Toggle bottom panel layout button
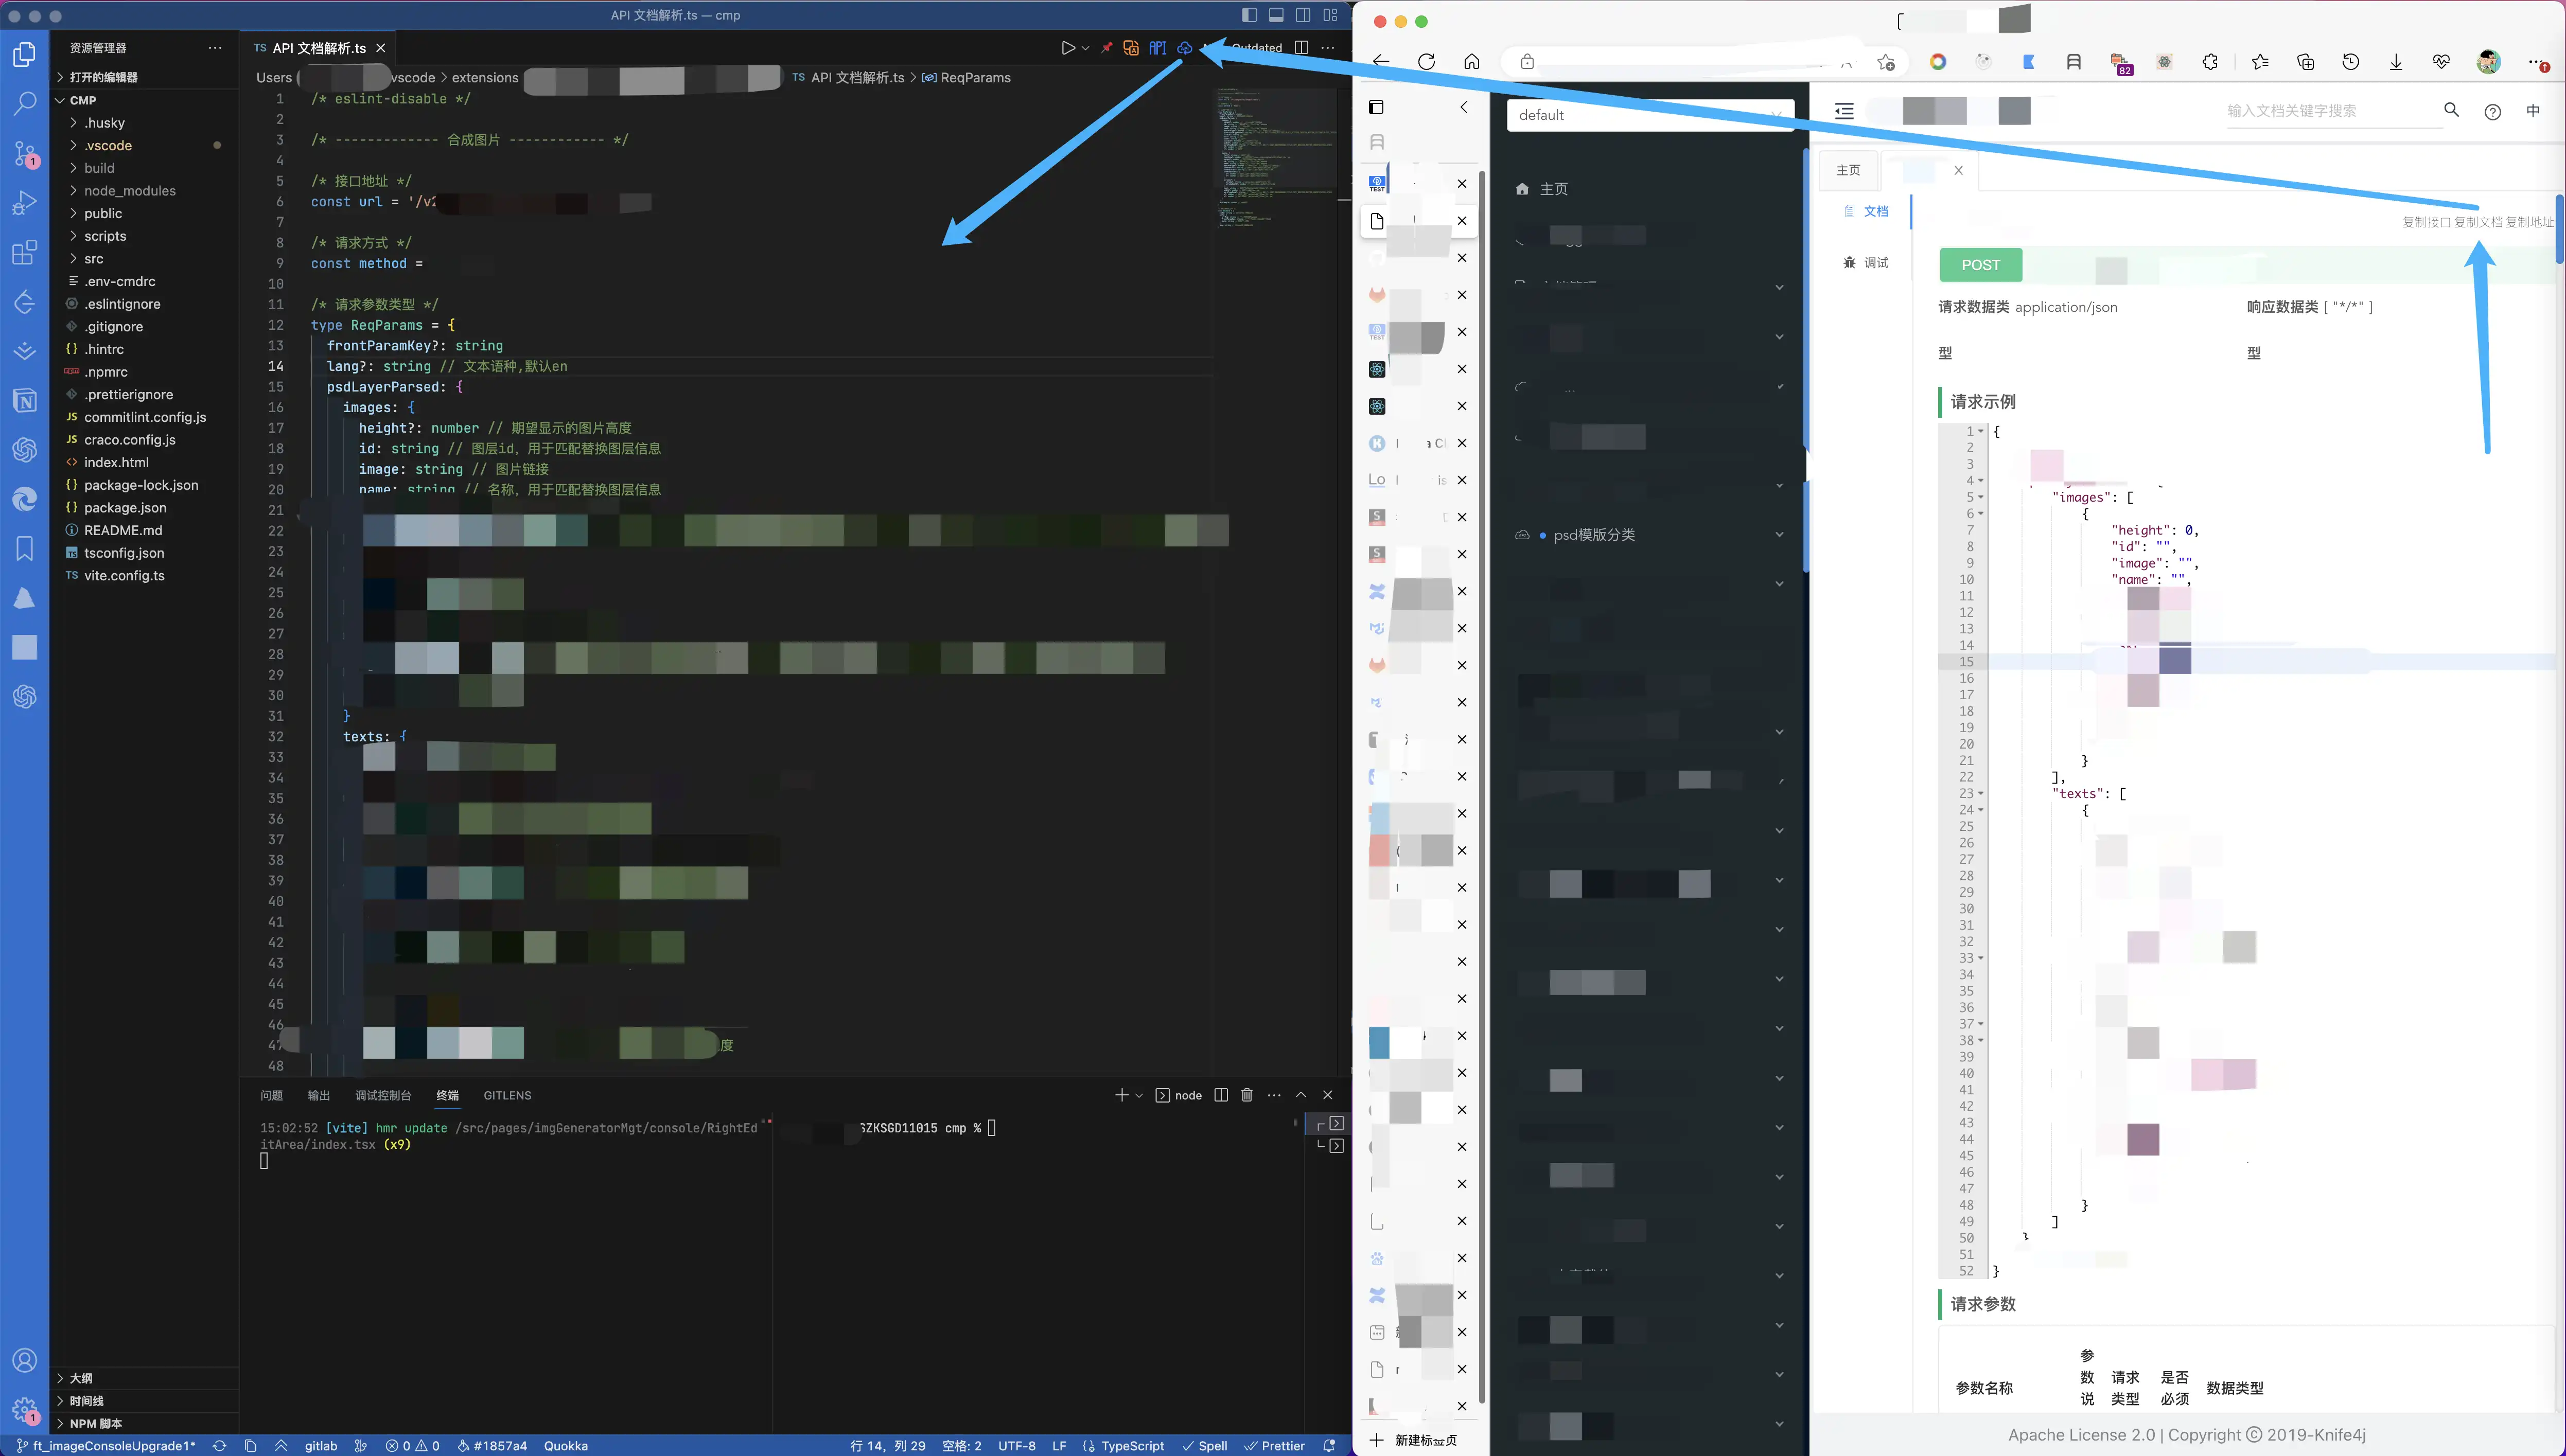The width and height of the screenshot is (2566, 1456). click(1276, 15)
